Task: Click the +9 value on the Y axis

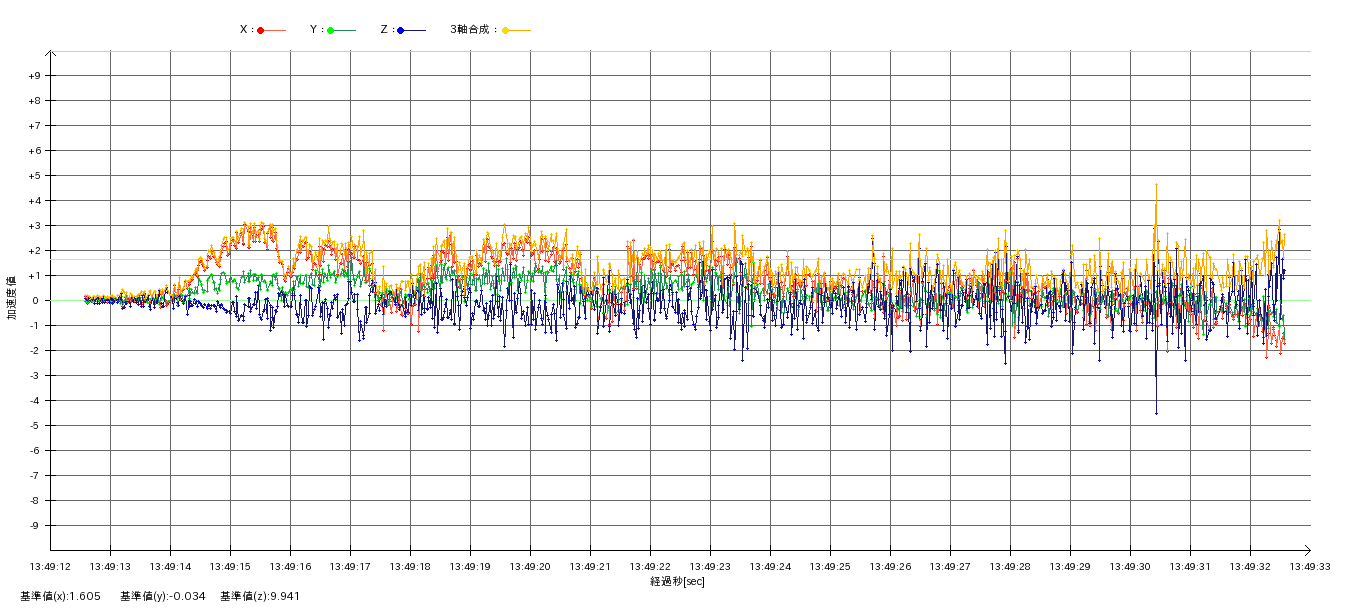Action: pyautogui.click(x=34, y=76)
